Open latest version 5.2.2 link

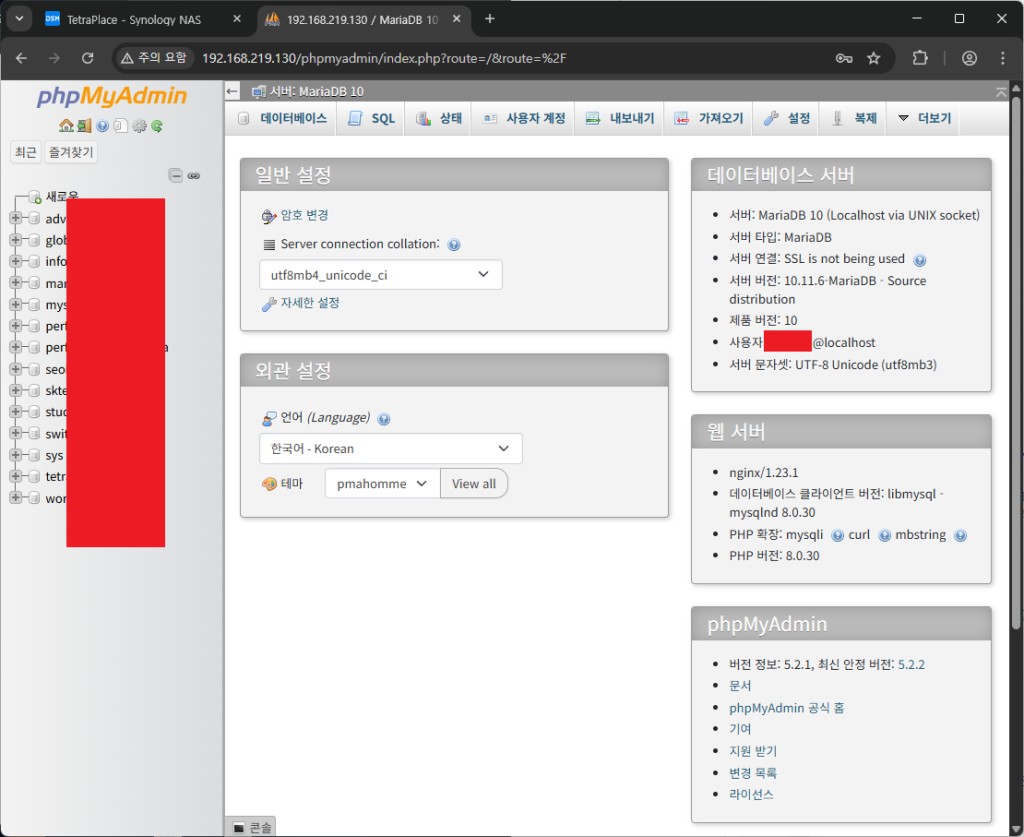pyautogui.click(x=911, y=665)
